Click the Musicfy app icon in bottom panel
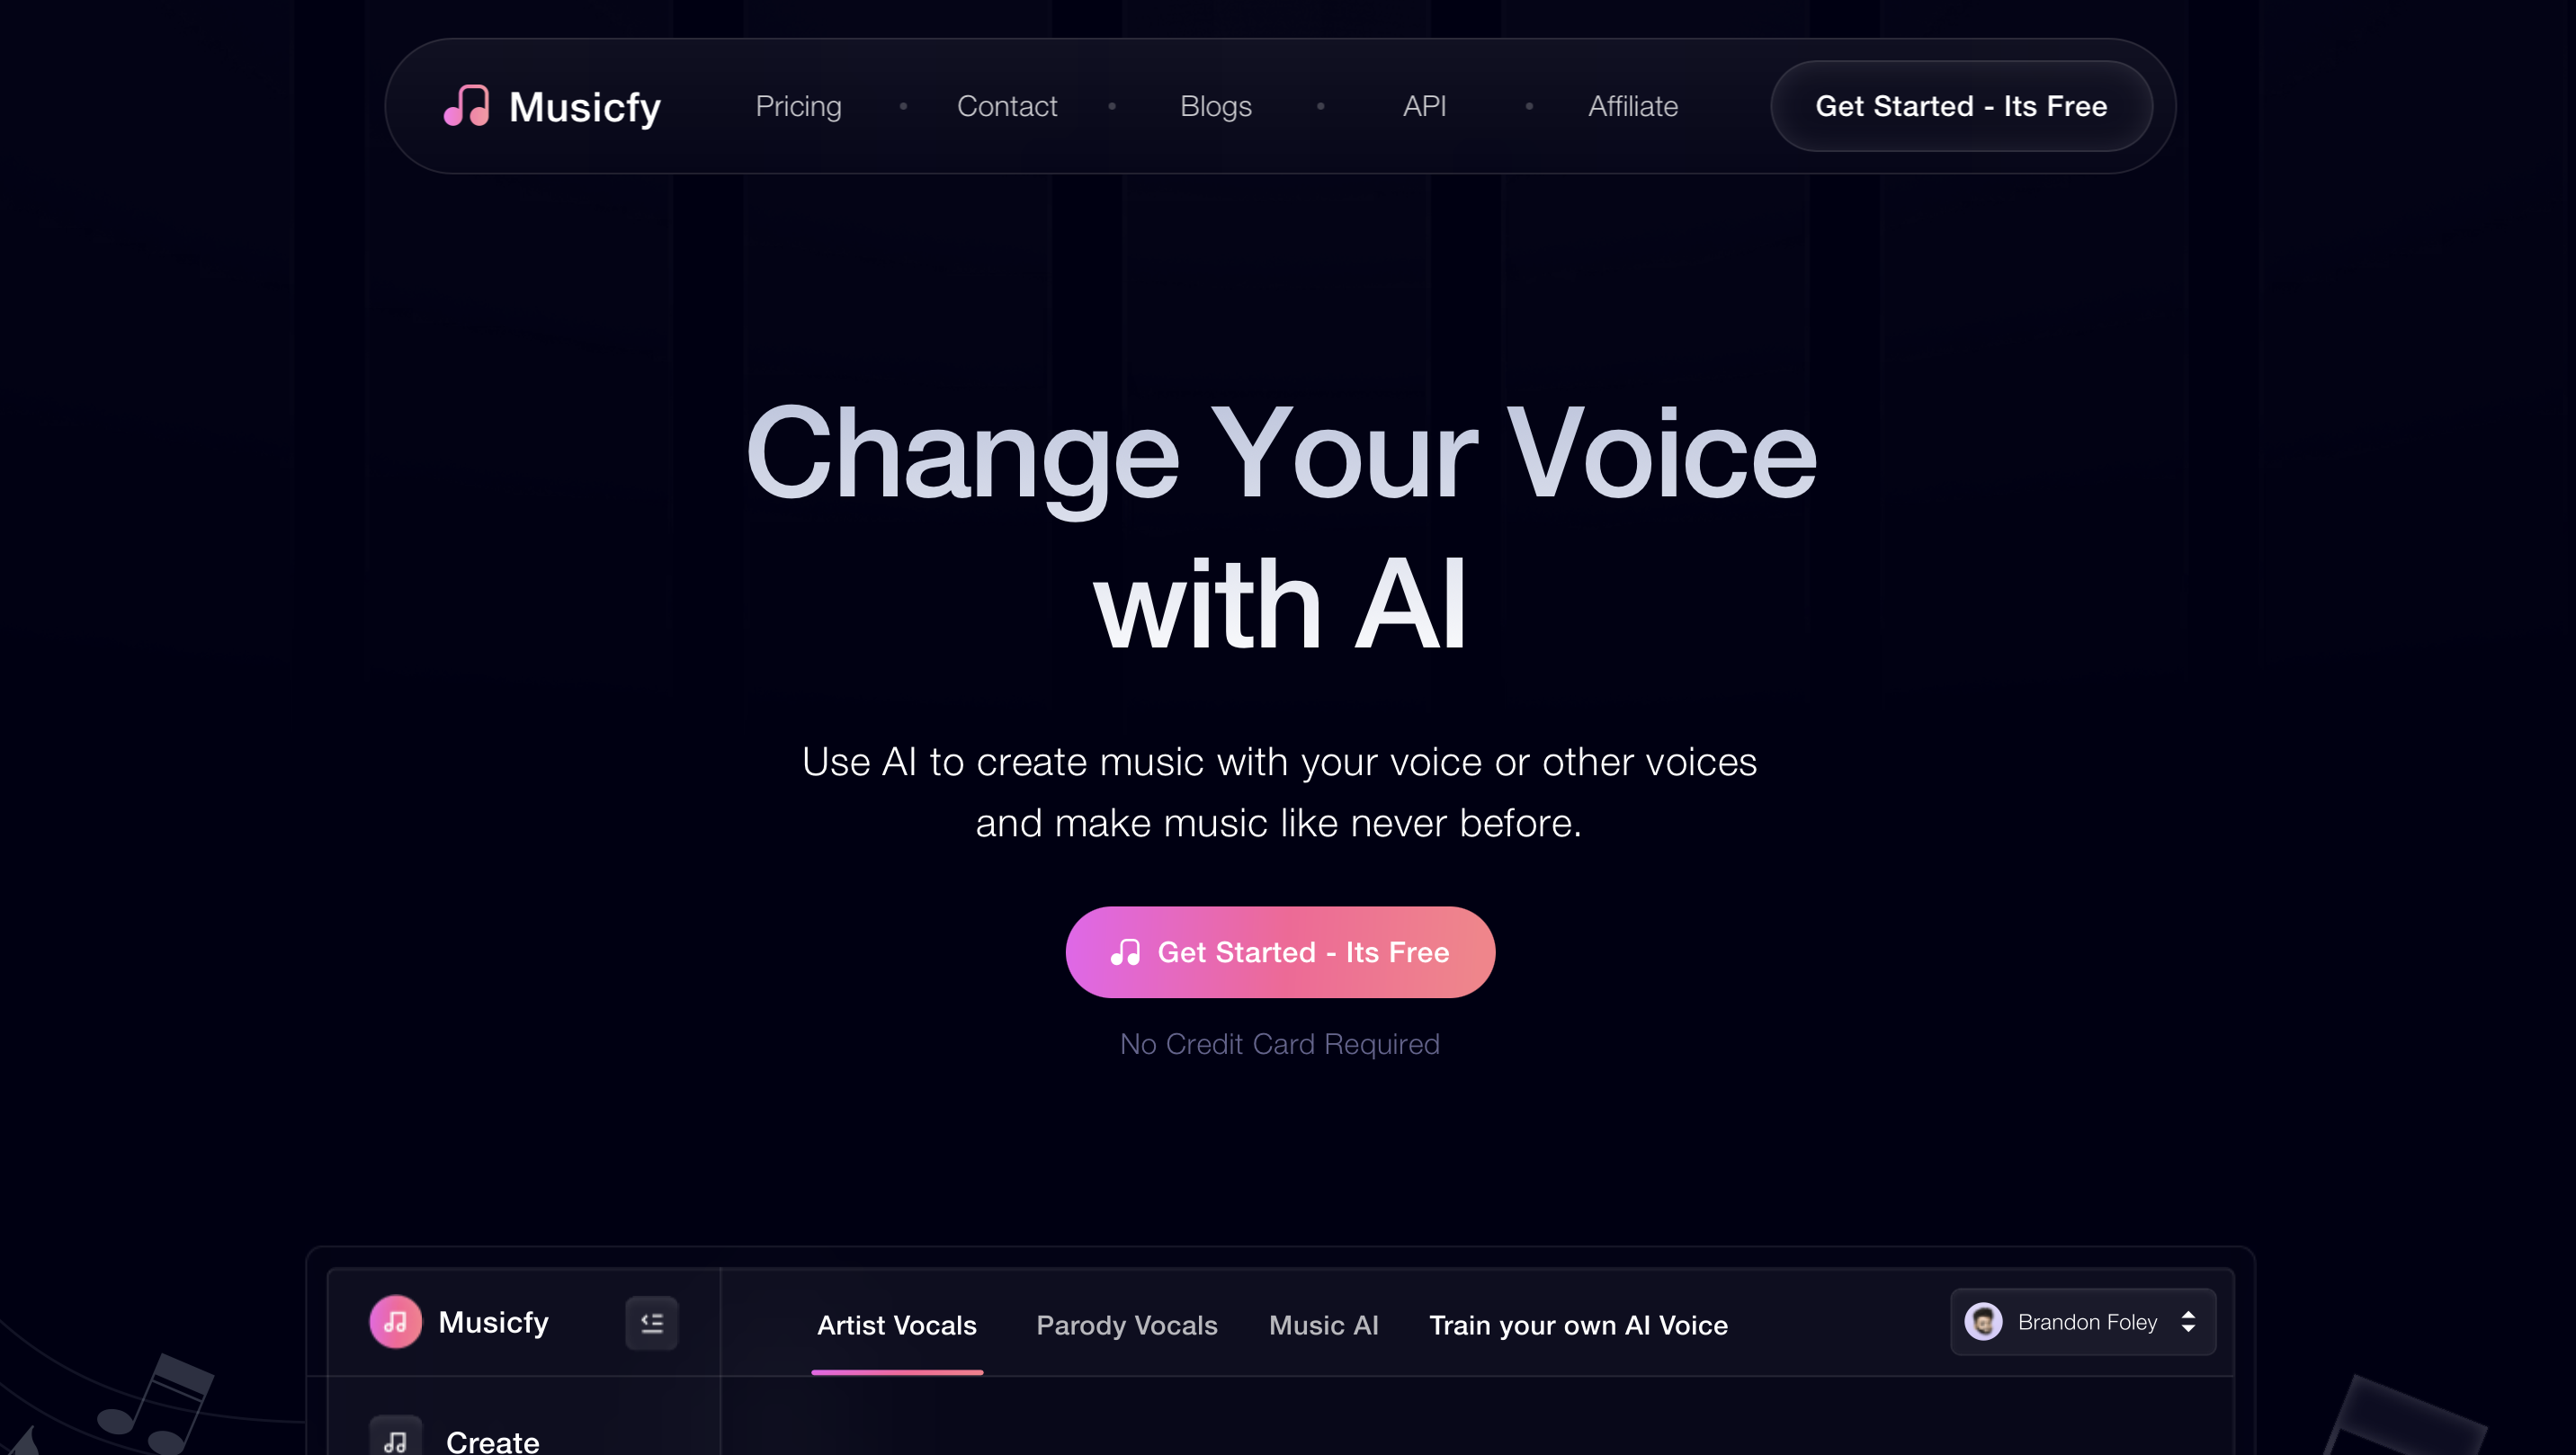The image size is (2576, 1455). point(395,1323)
